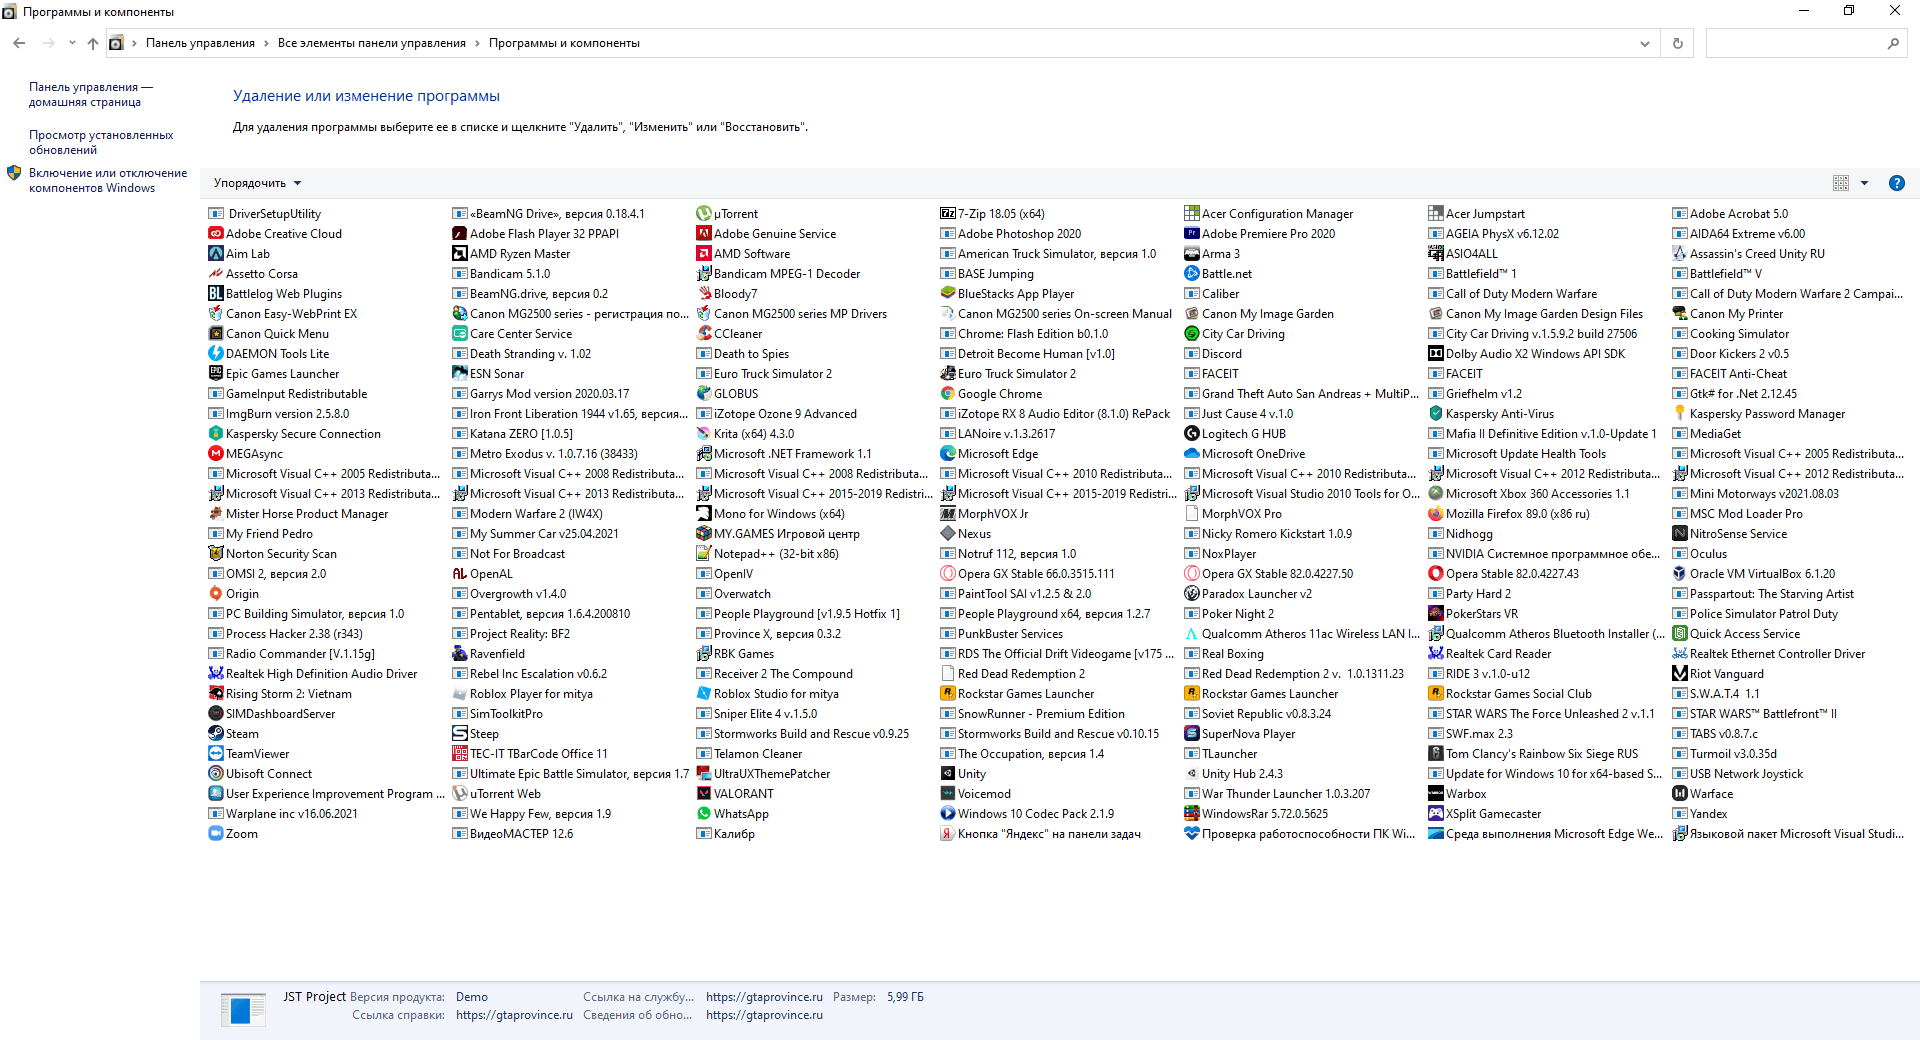Open address bar history dropdown
Image resolution: width=1920 pixels, height=1040 pixels.
click(x=1645, y=43)
